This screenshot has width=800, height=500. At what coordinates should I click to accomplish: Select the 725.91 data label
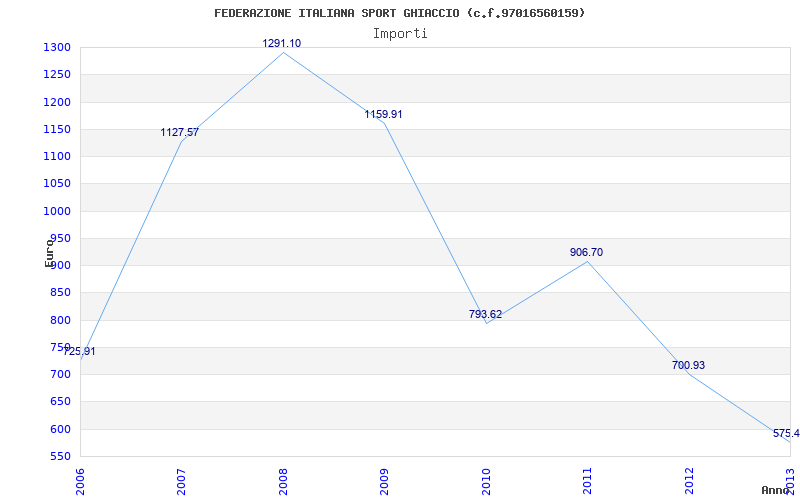[79, 352]
